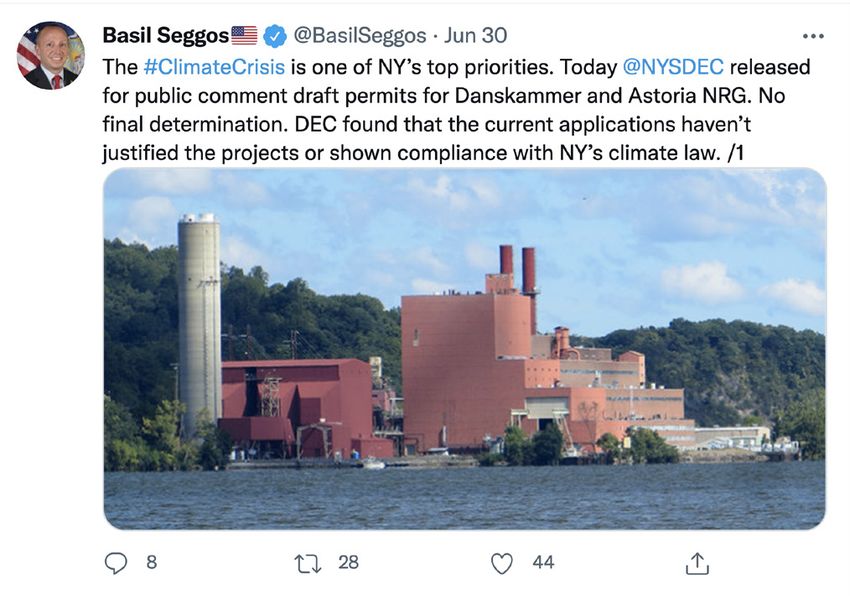Screen dimensions: 850x596
Task: Like the tweet with the heart icon
Action: [502, 563]
